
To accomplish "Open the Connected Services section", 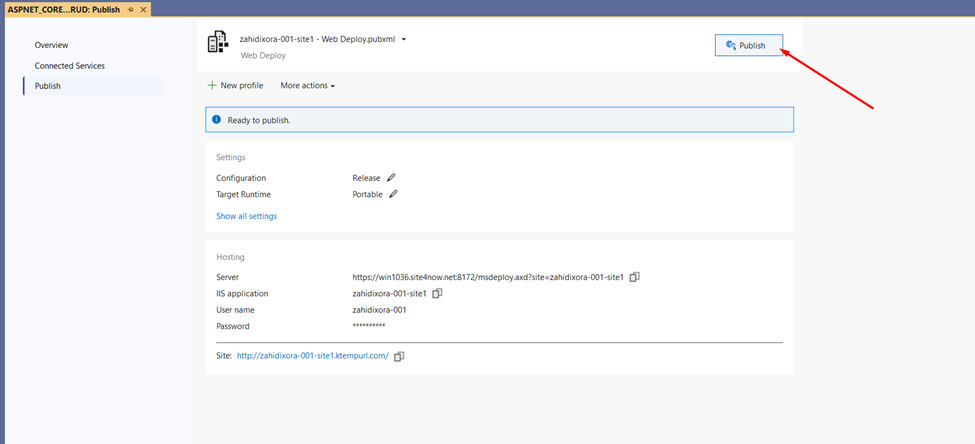I will click(69, 66).
